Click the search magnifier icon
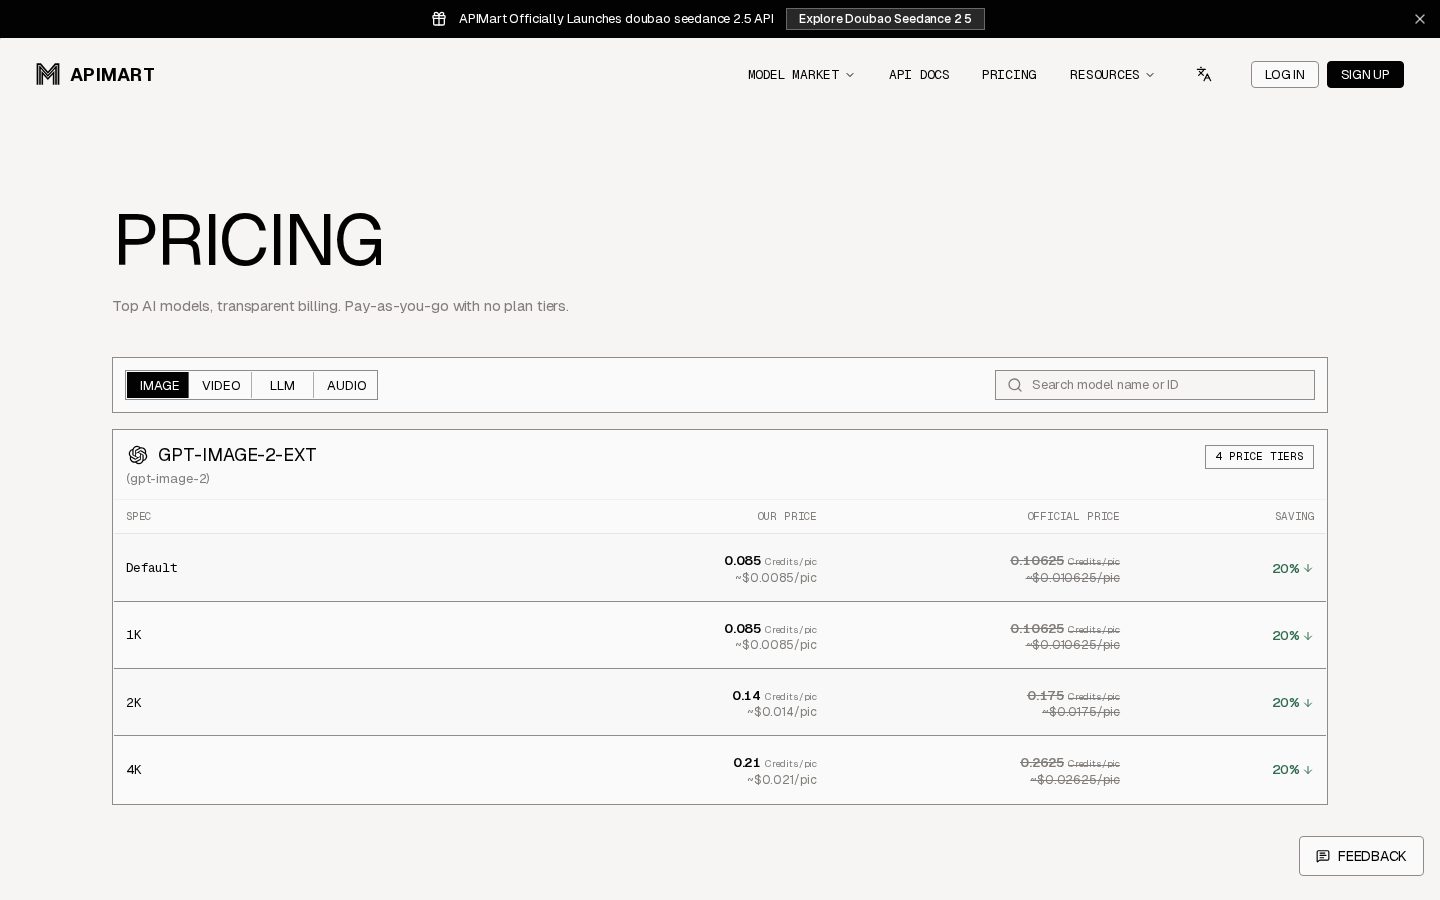Viewport: 1440px width, 900px height. point(1015,385)
